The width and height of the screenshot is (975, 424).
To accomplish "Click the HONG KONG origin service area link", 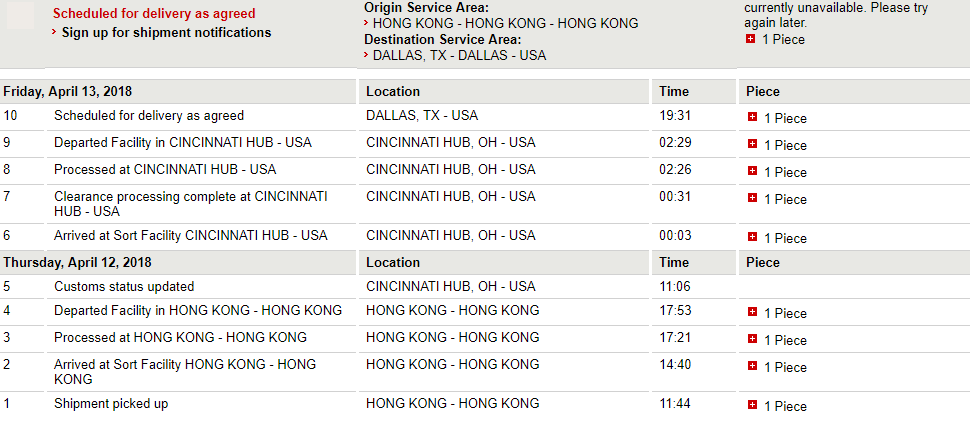I will tap(506, 24).
